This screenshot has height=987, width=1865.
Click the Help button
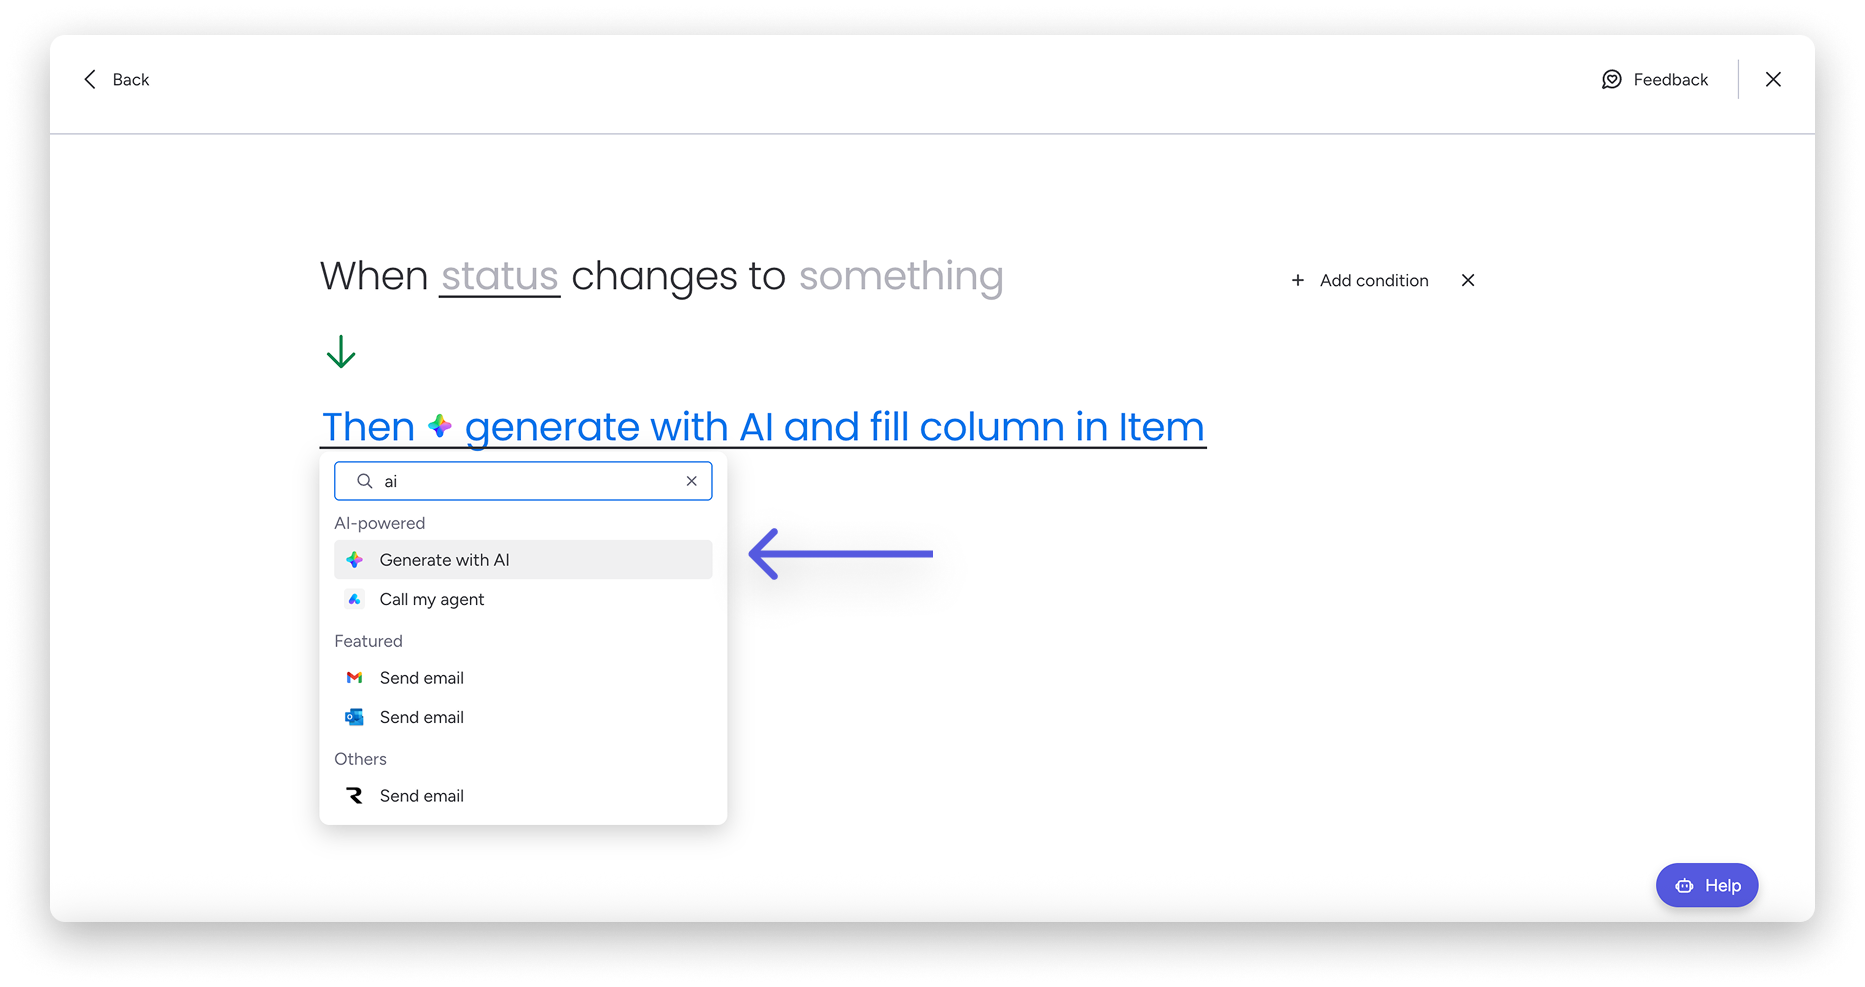click(x=1706, y=885)
